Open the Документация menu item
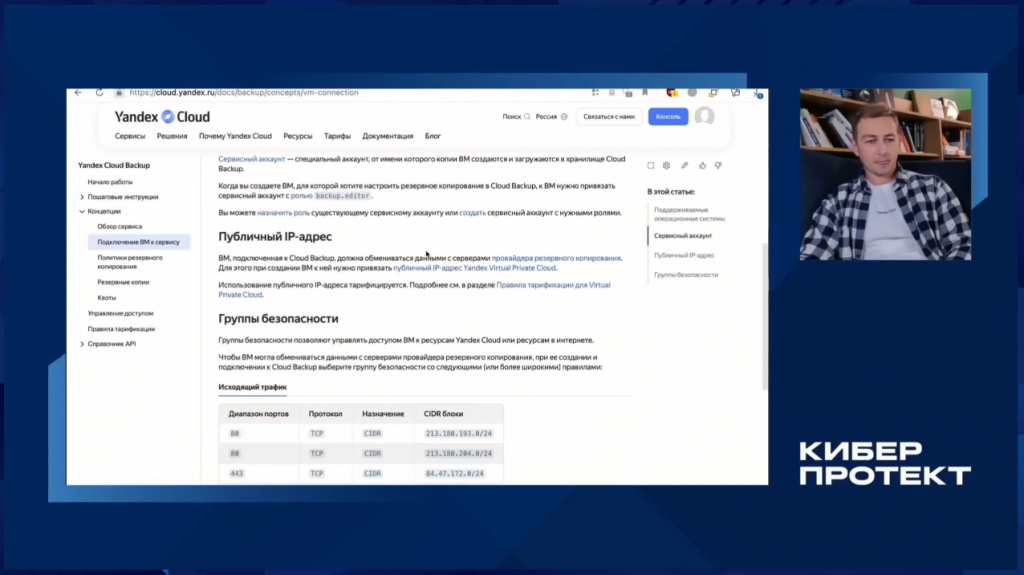1024x575 pixels. 388,136
